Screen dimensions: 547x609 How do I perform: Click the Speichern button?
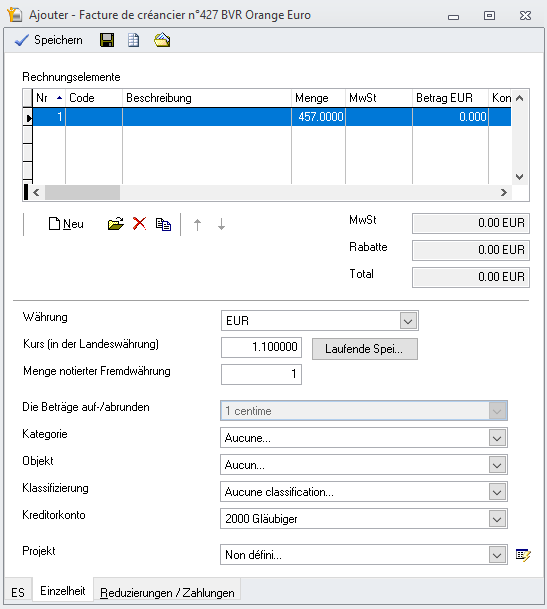pos(49,40)
